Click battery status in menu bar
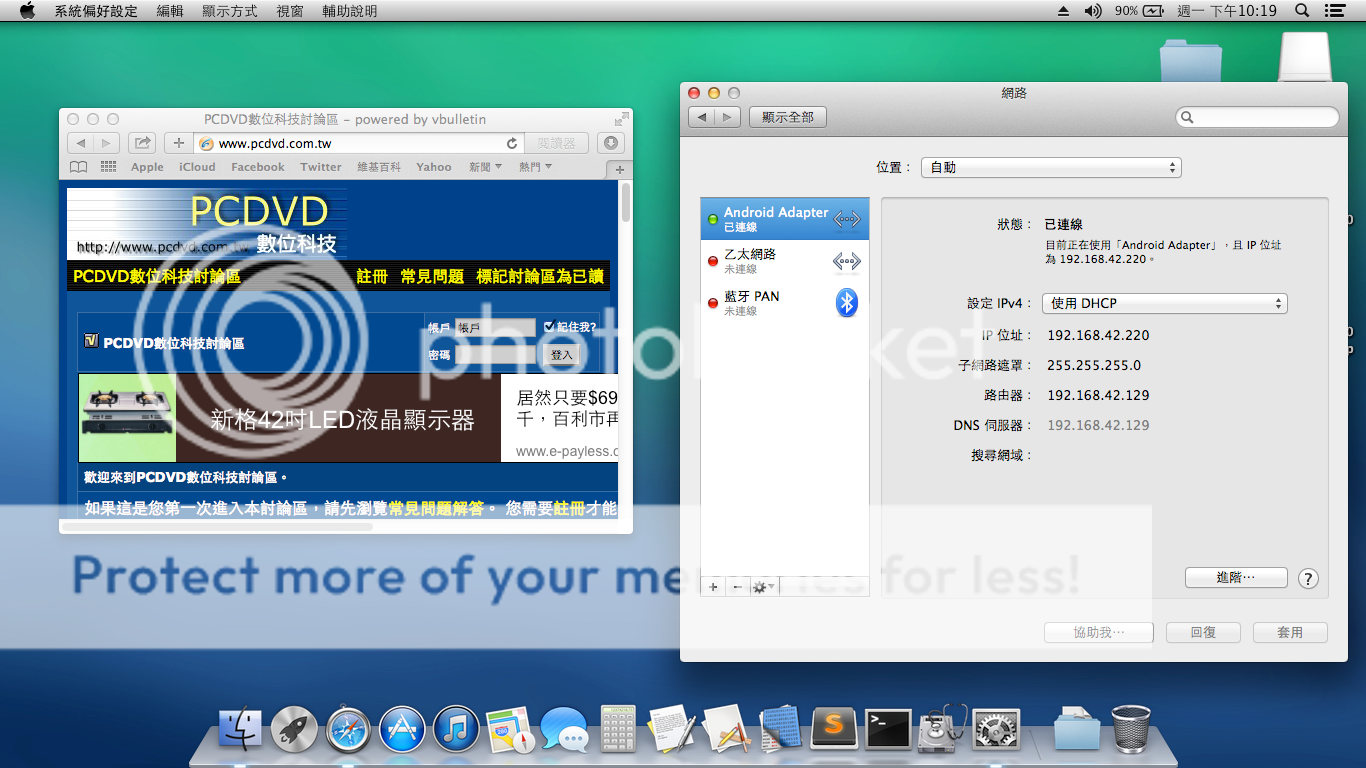Screen dimensions: 1366x768 click(1140, 10)
